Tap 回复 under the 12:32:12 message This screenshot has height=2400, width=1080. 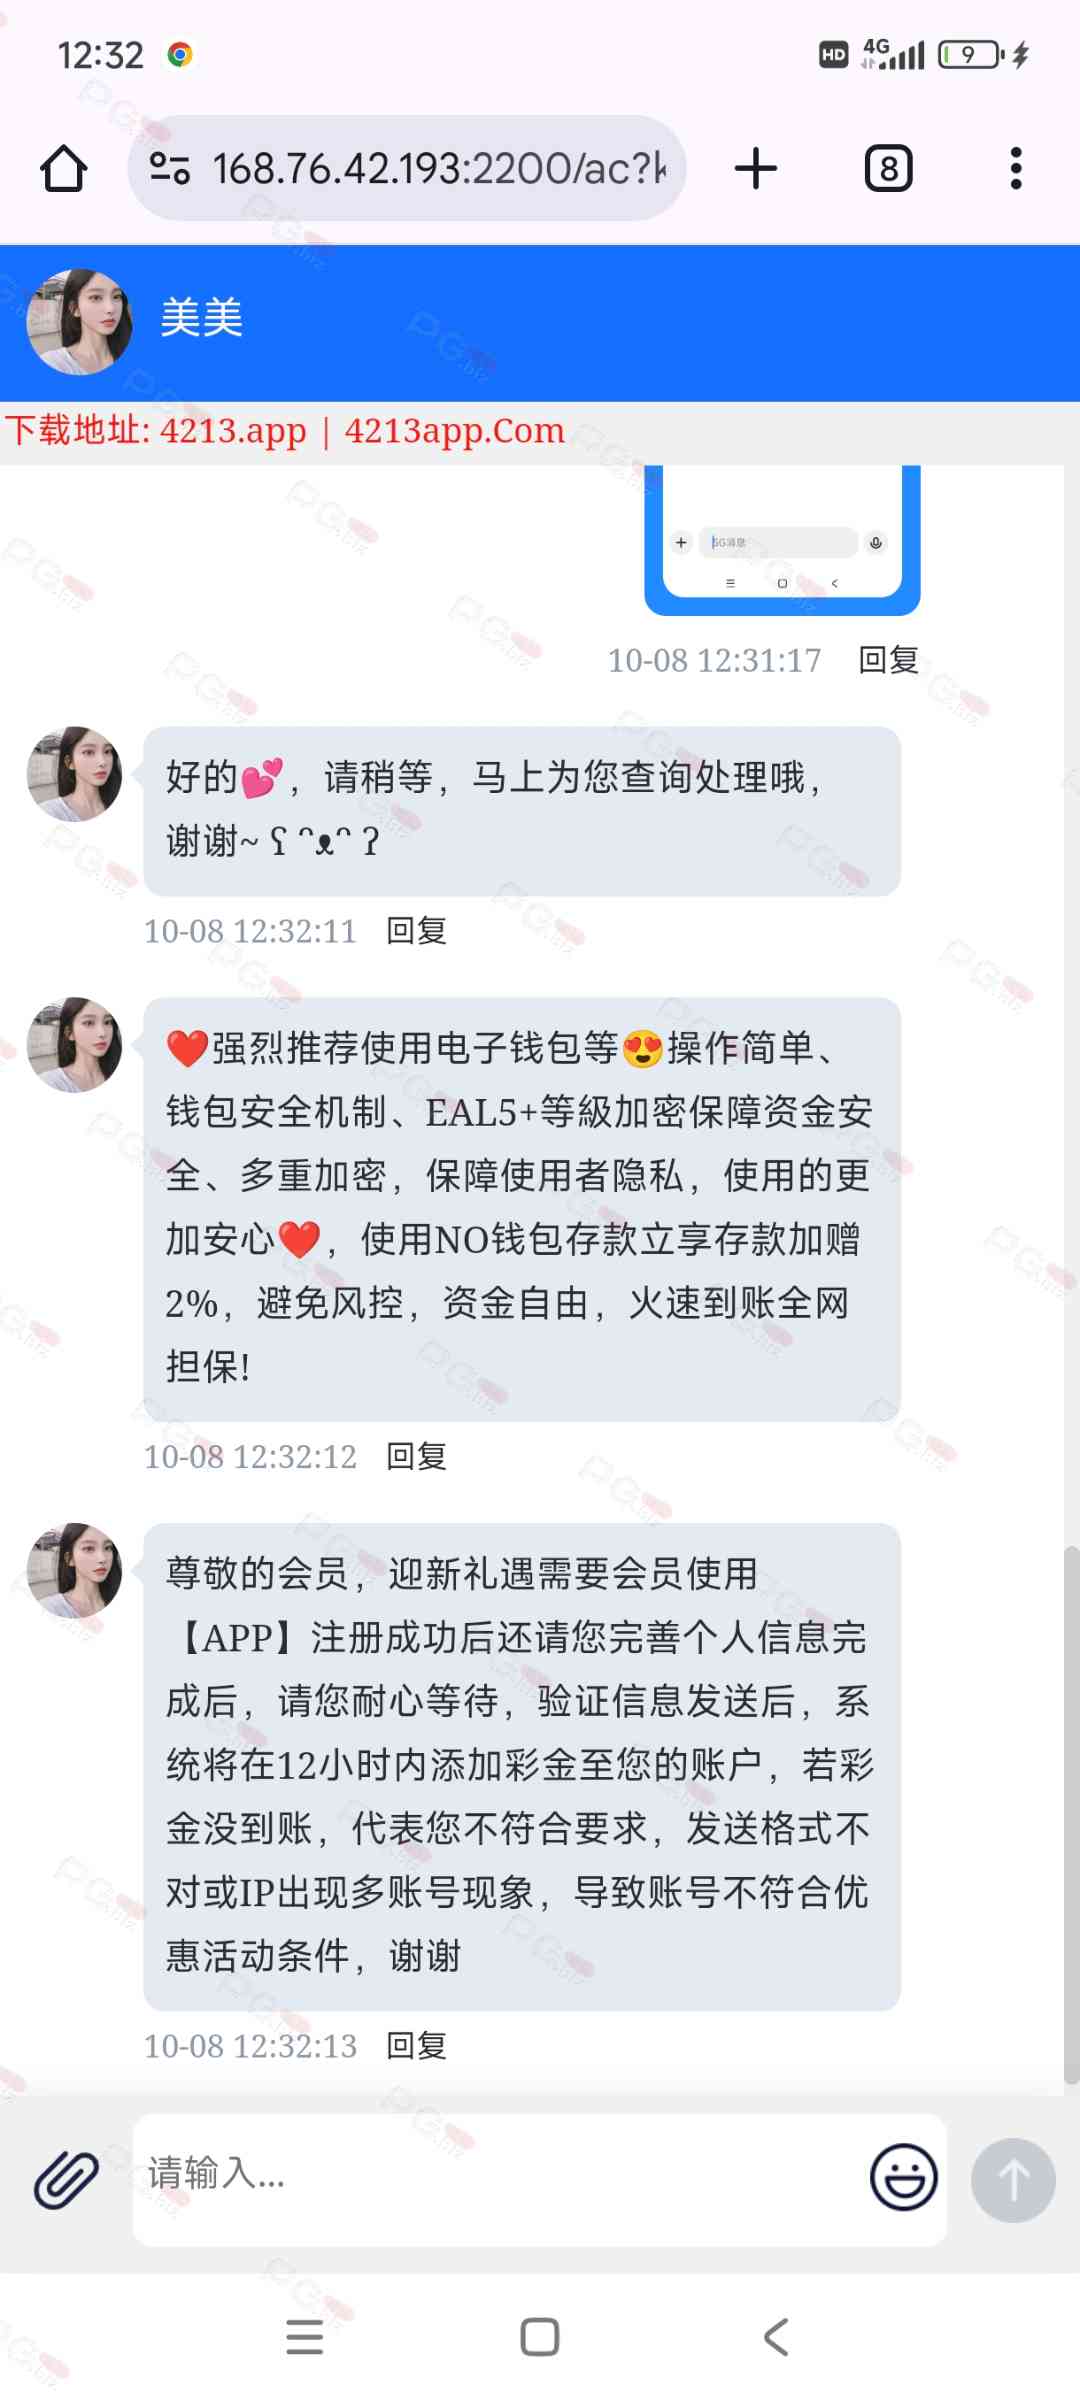417,1457
